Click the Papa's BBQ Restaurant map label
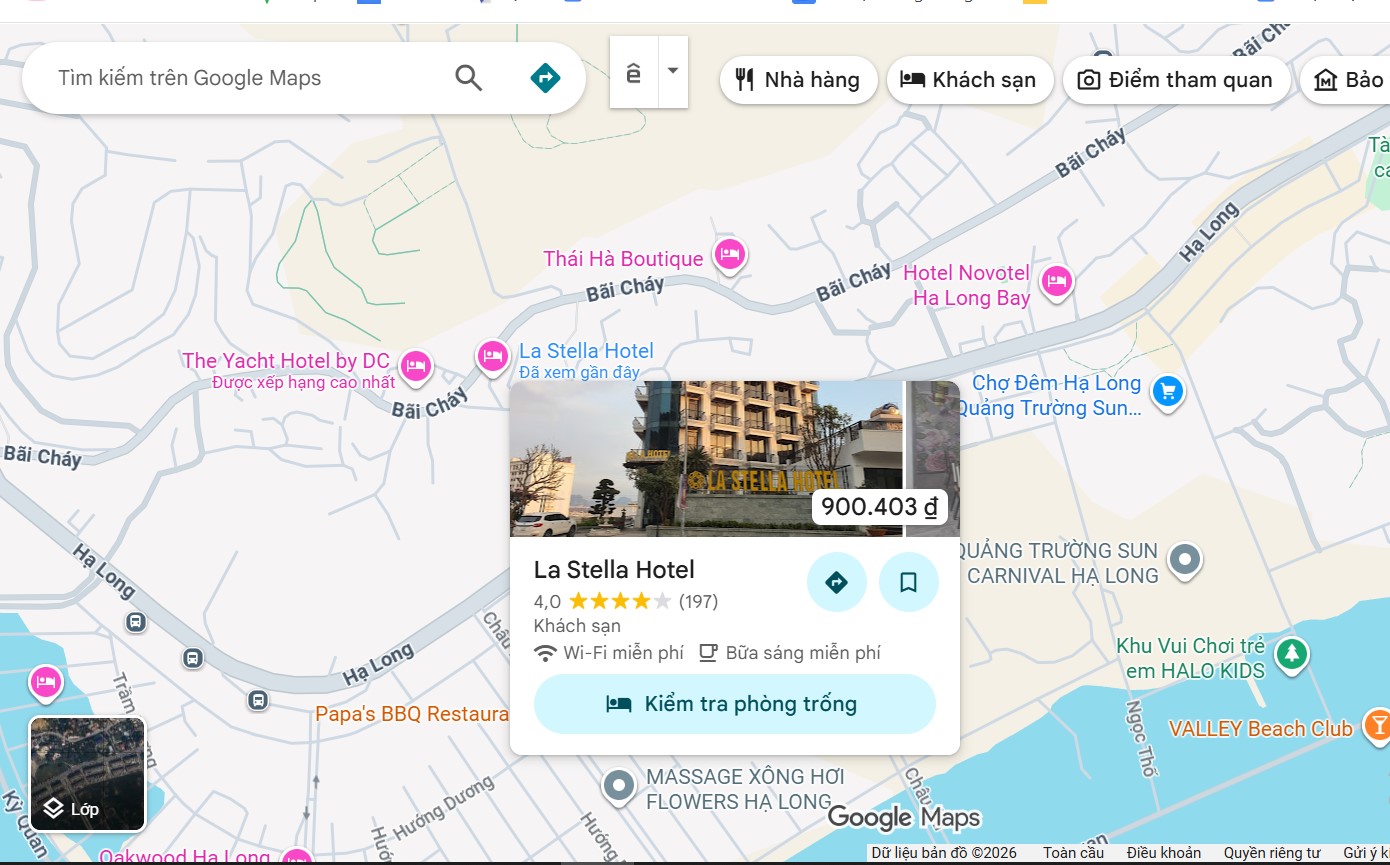Screen dimensions: 1390x865 [412, 714]
